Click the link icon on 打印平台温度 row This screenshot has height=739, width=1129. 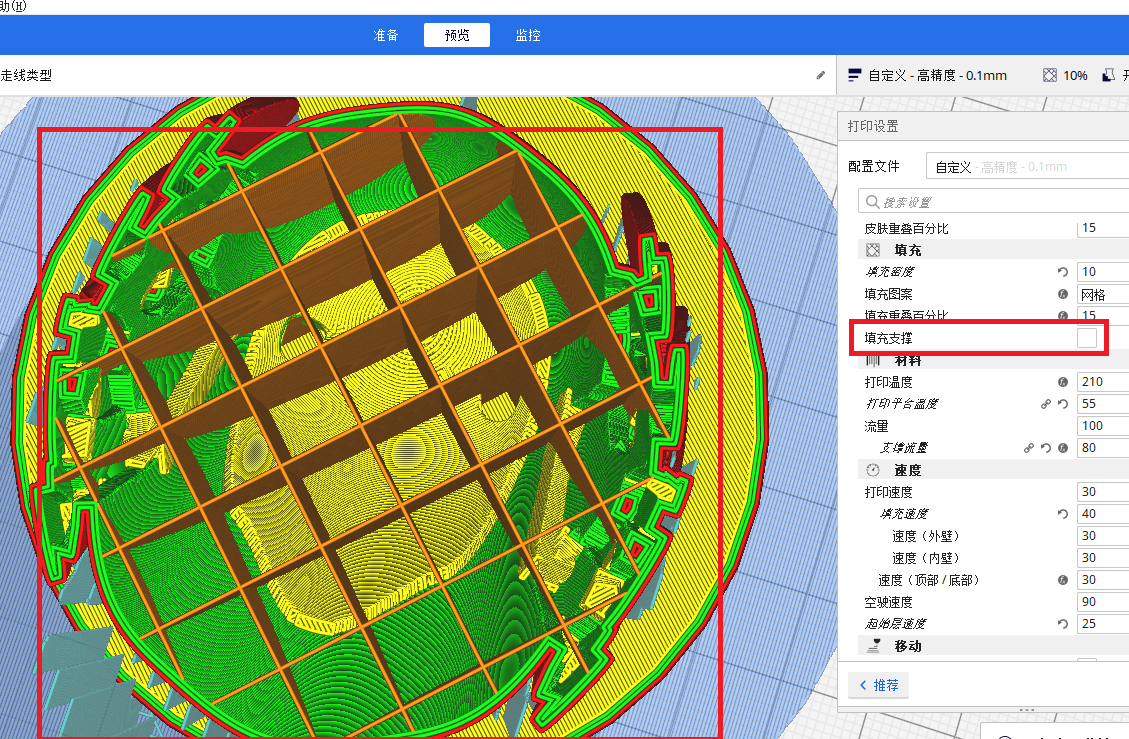pos(1045,404)
